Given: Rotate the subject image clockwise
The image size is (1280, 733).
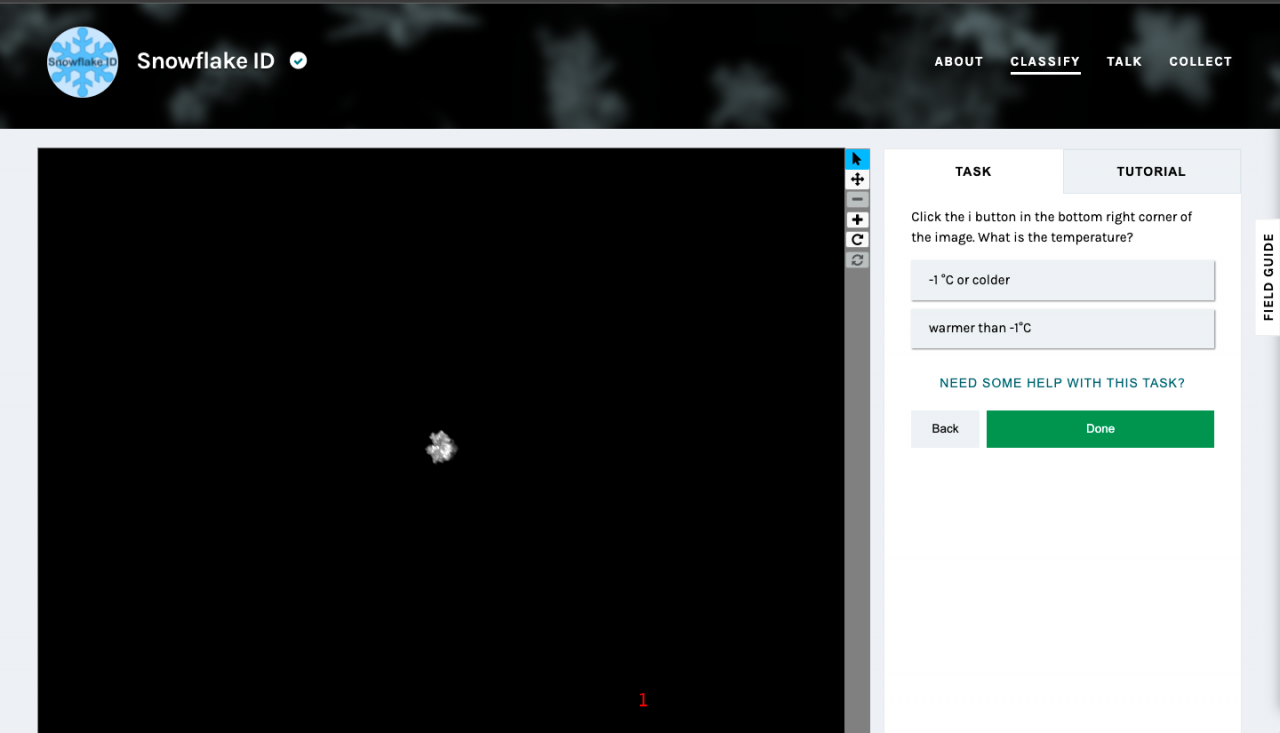Looking at the screenshot, I should 857,240.
